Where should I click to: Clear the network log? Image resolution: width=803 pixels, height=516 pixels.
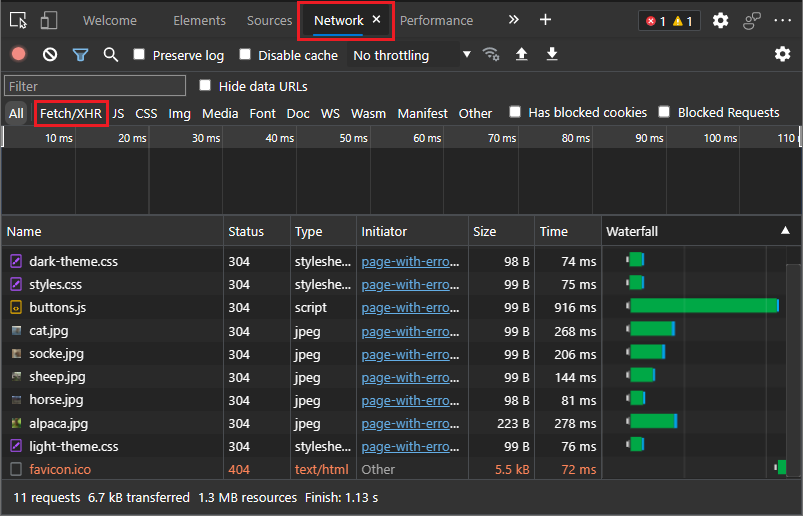pyautogui.click(x=50, y=54)
